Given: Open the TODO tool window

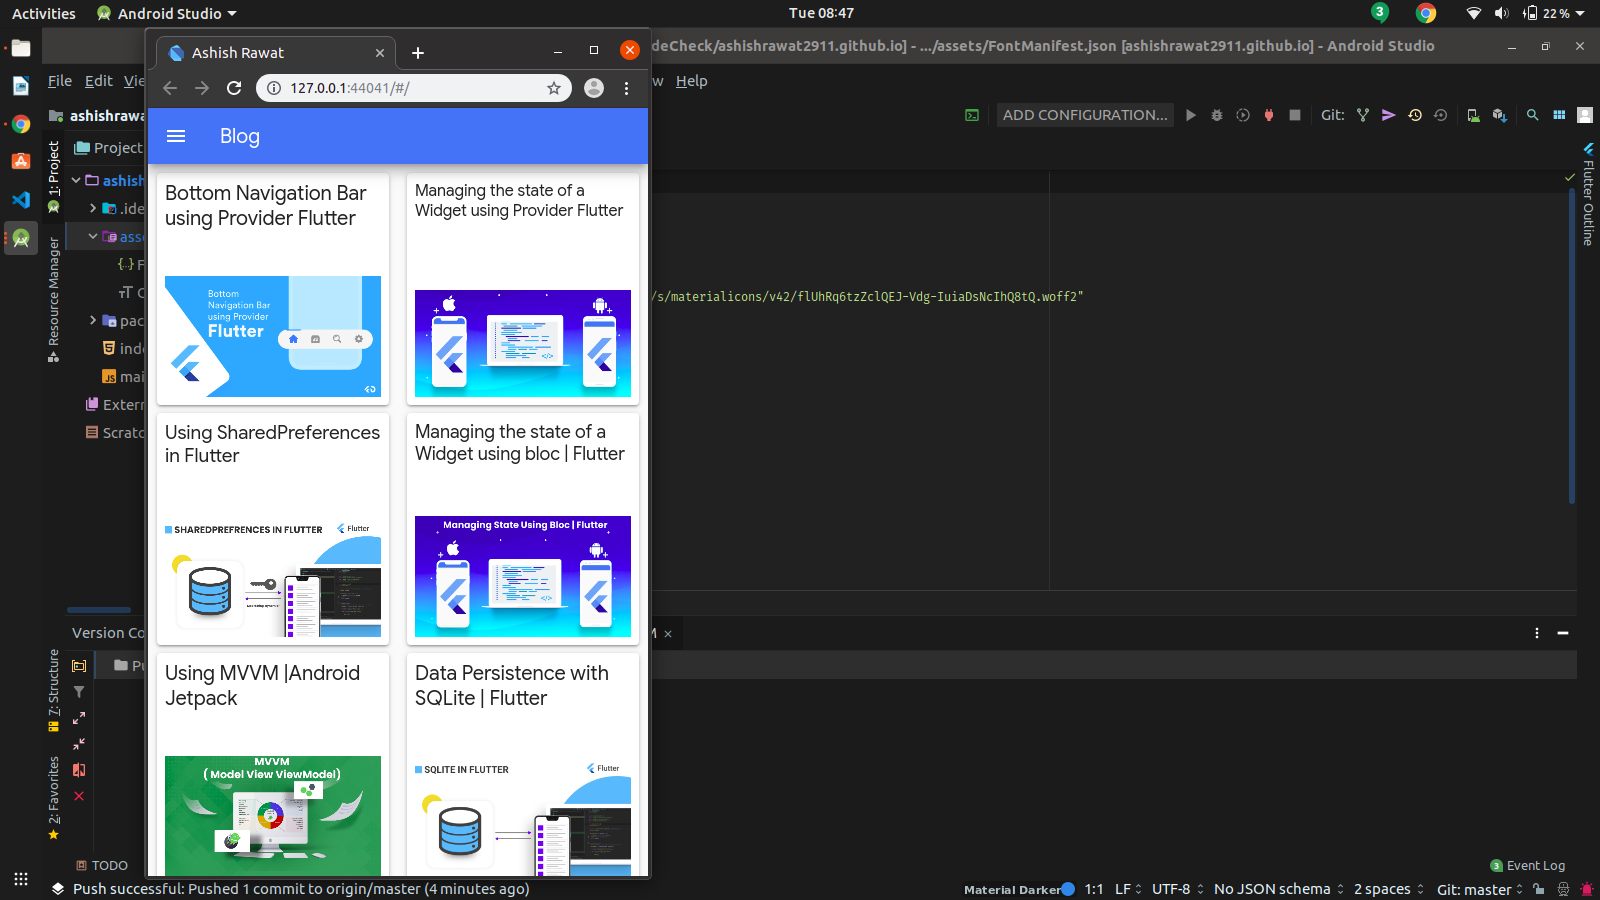Looking at the screenshot, I should (102, 866).
